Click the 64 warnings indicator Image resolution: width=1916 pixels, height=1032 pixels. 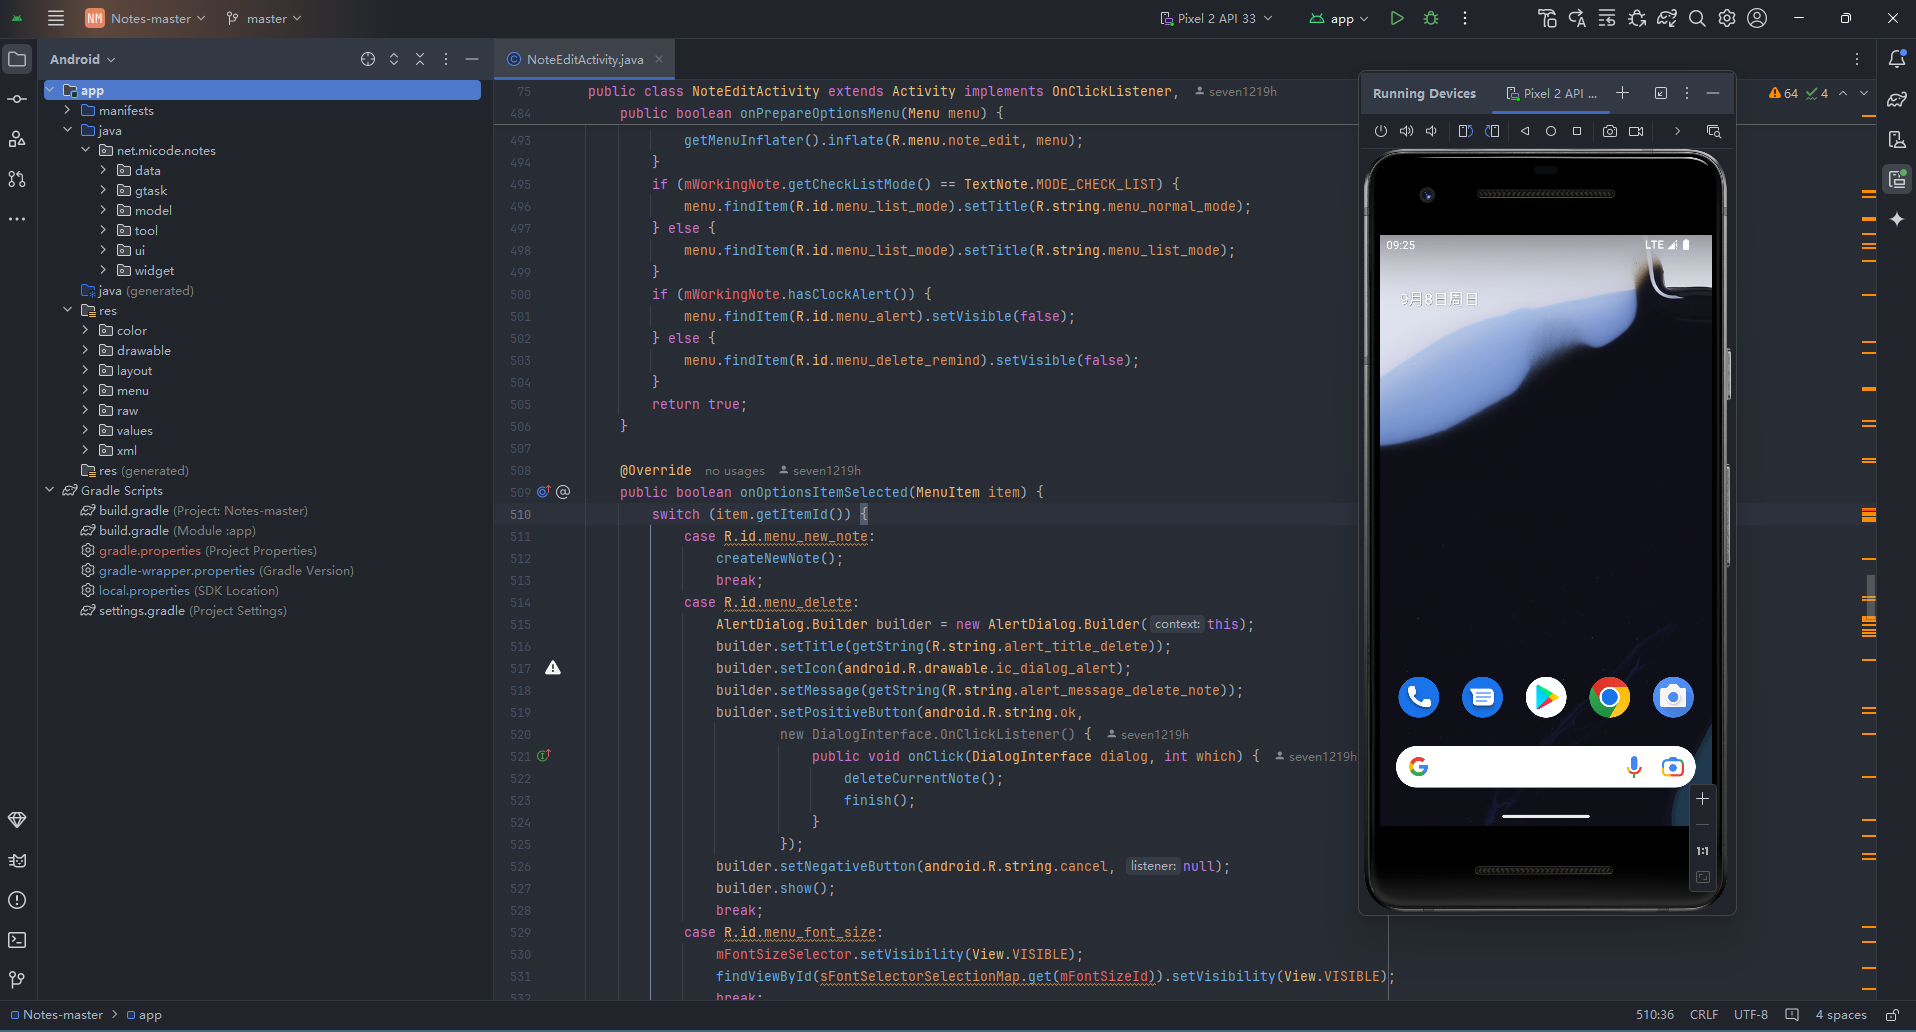pyautogui.click(x=1783, y=93)
